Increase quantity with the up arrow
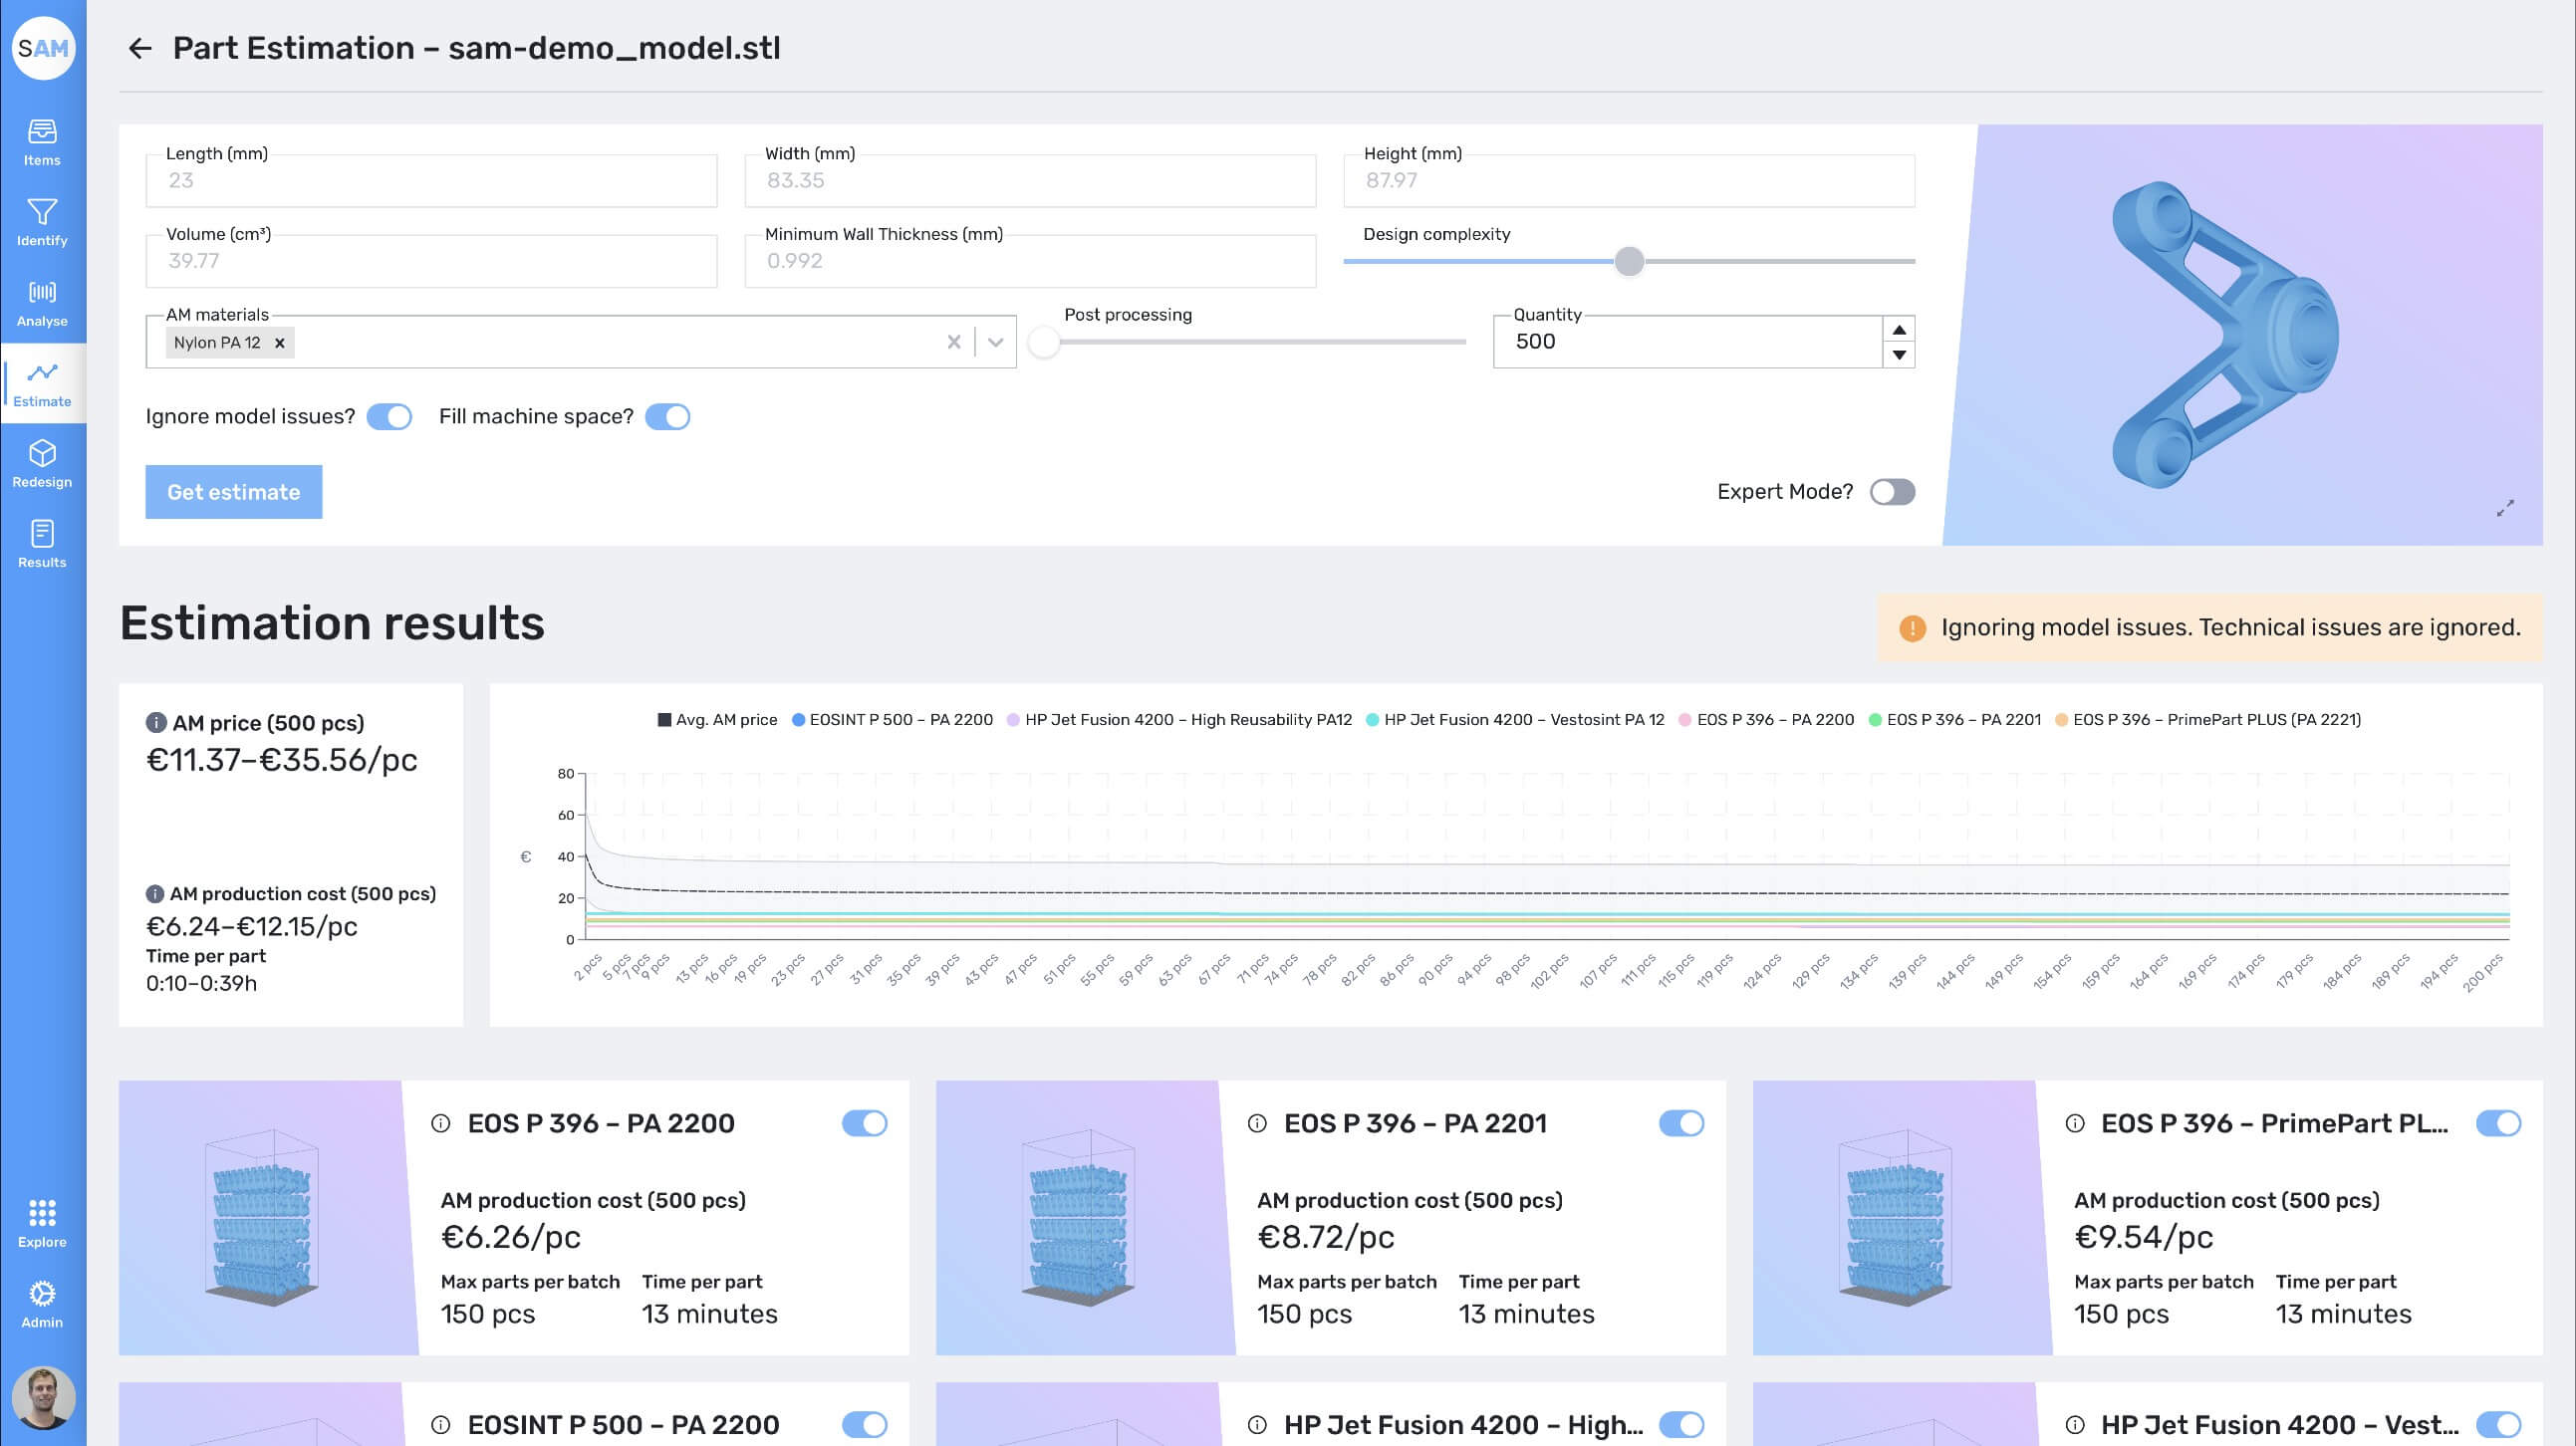This screenshot has height=1446, width=2576. (x=1898, y=330)
